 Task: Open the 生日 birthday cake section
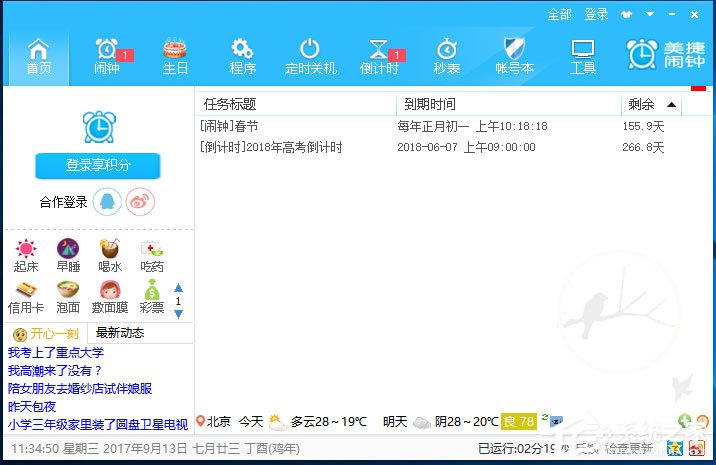click(175, 57)
